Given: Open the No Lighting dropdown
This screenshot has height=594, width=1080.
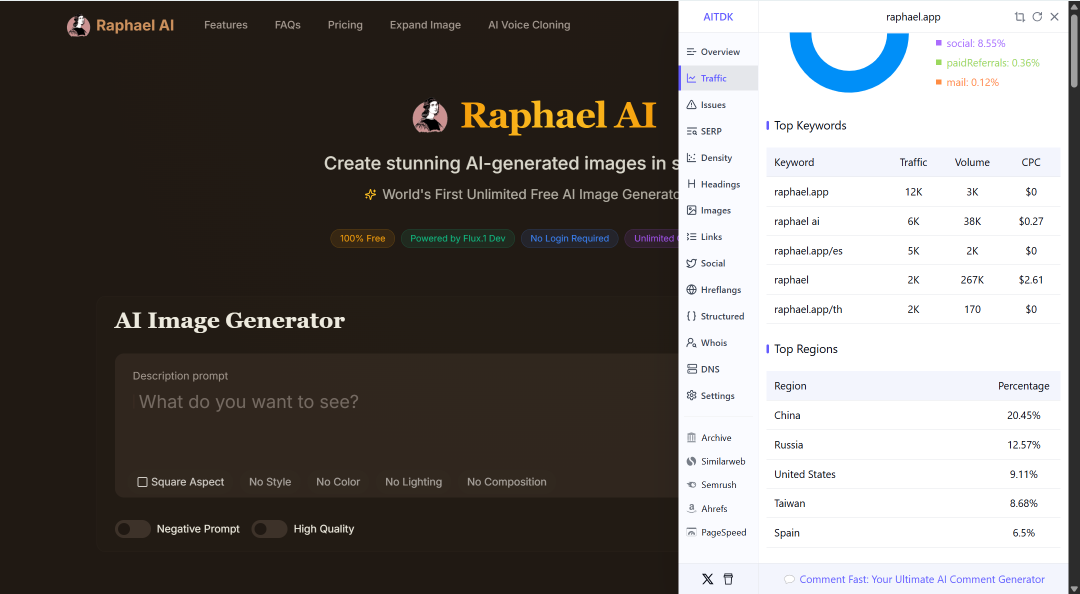Looking at the screenshot, I should point(413,482).
